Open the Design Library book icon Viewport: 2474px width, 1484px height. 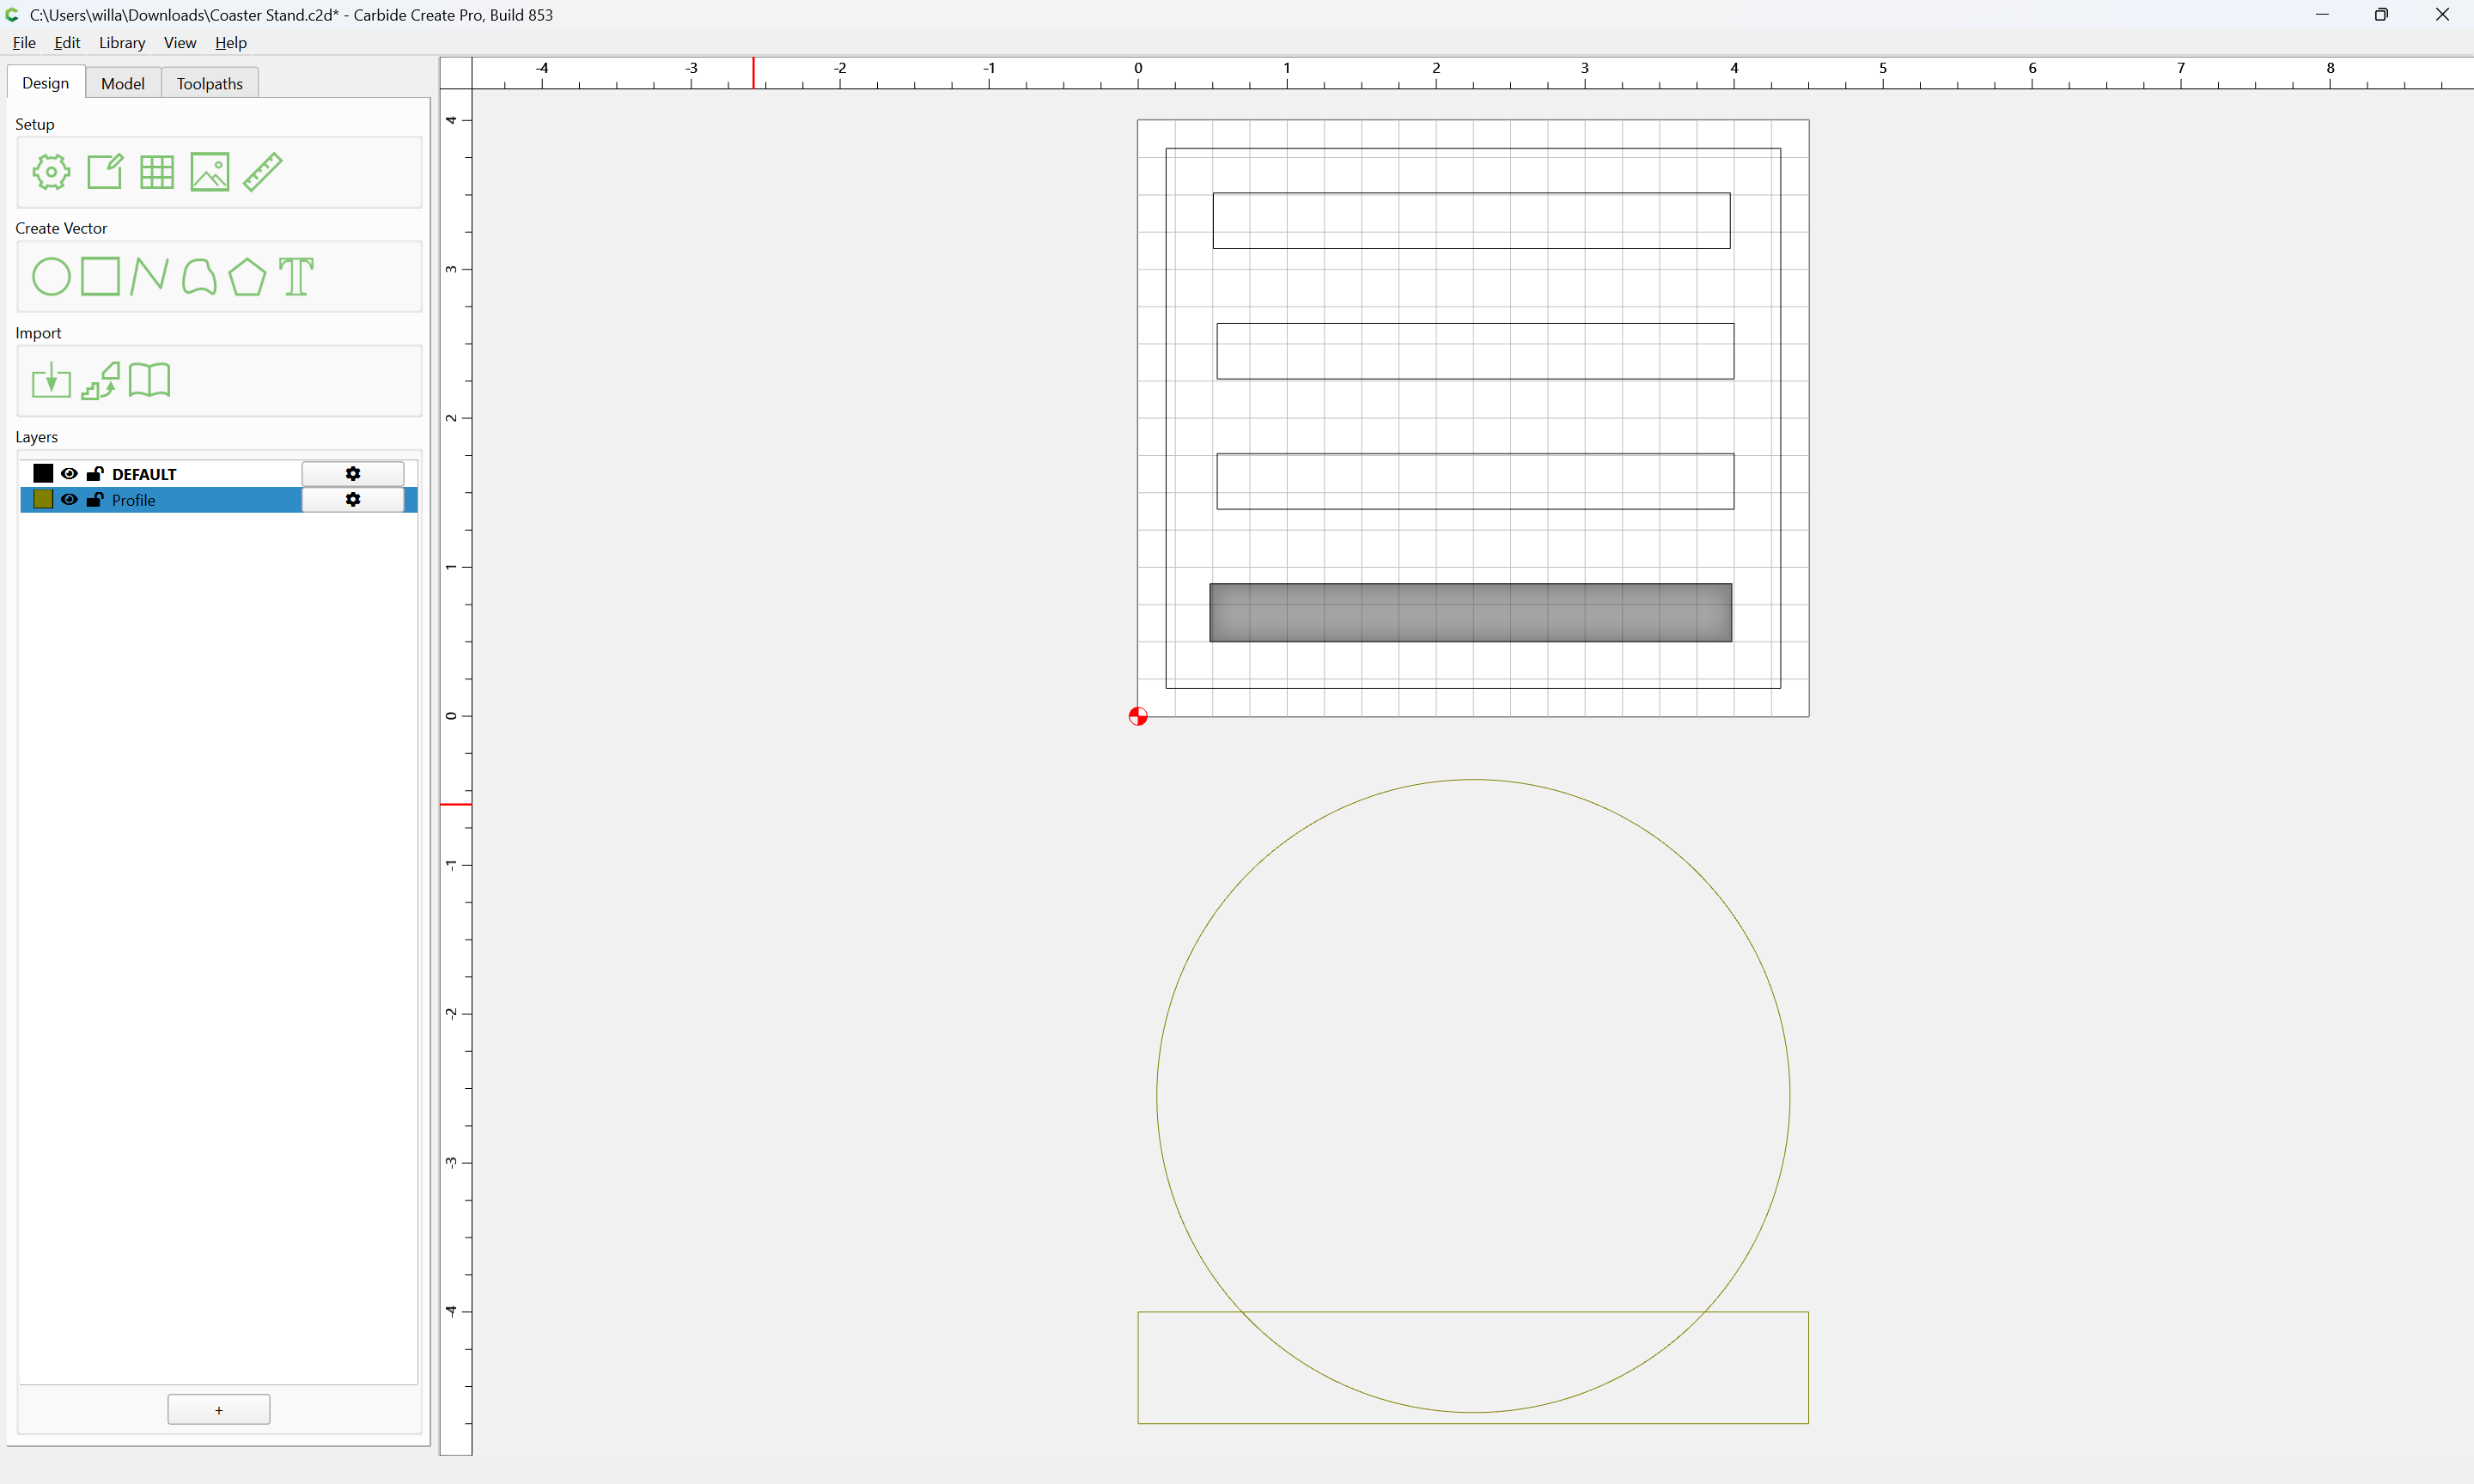[150, 380]
